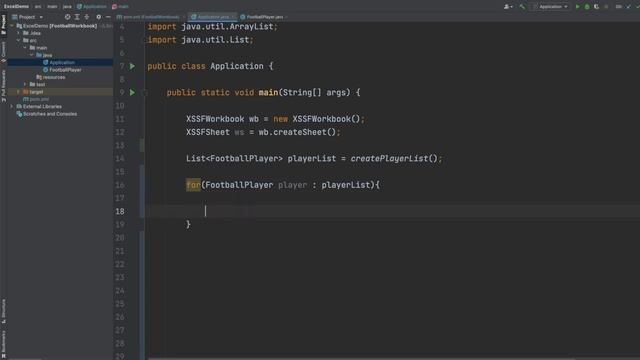Click the Select Opened File locate icon
The height and width of the screenshot is (360, 640).
point(67,17)
